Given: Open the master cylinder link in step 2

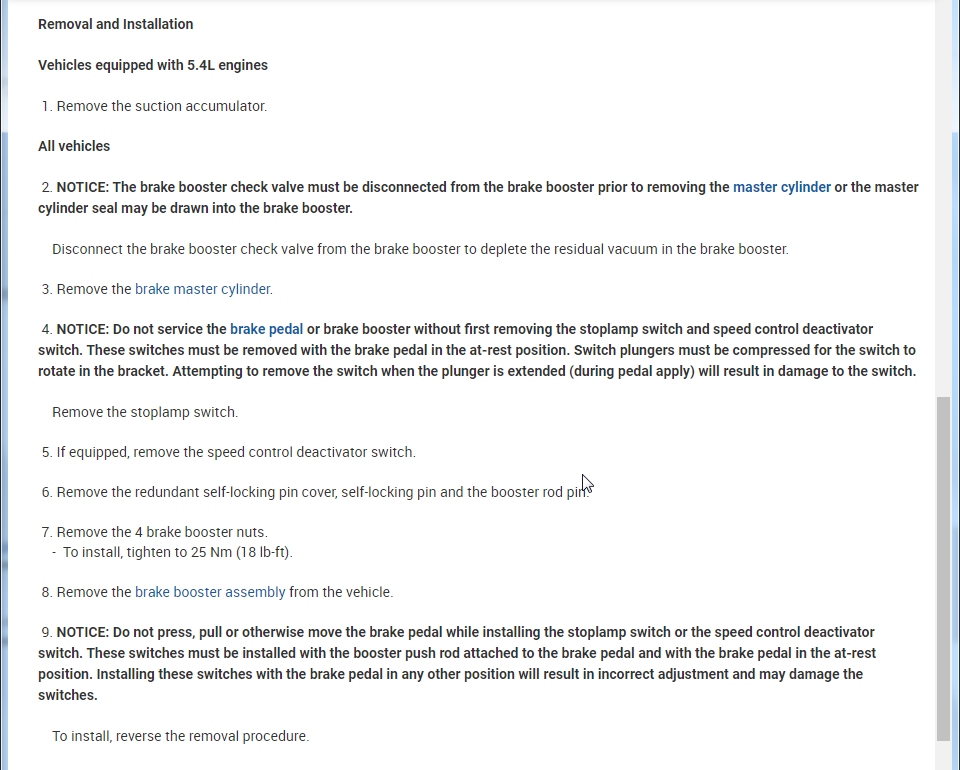Looking at the screenshot, I should tap(781, 187).
